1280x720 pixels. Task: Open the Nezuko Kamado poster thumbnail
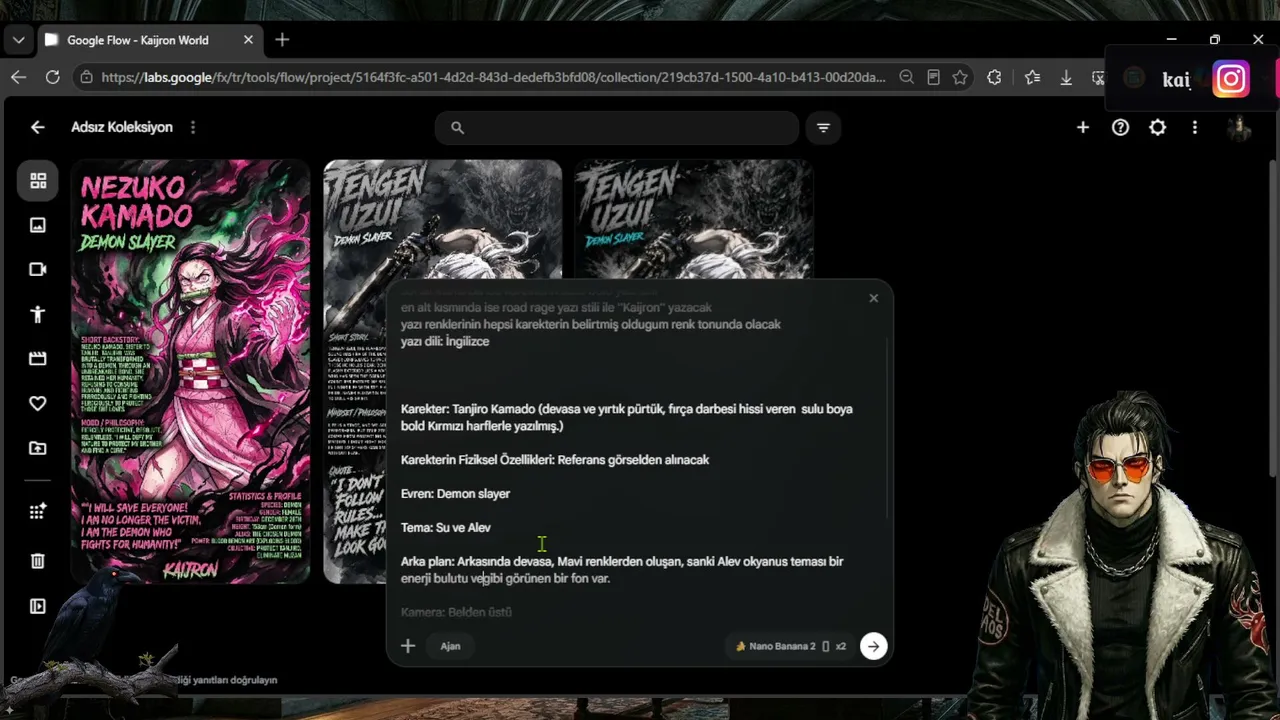click(190, 371)
